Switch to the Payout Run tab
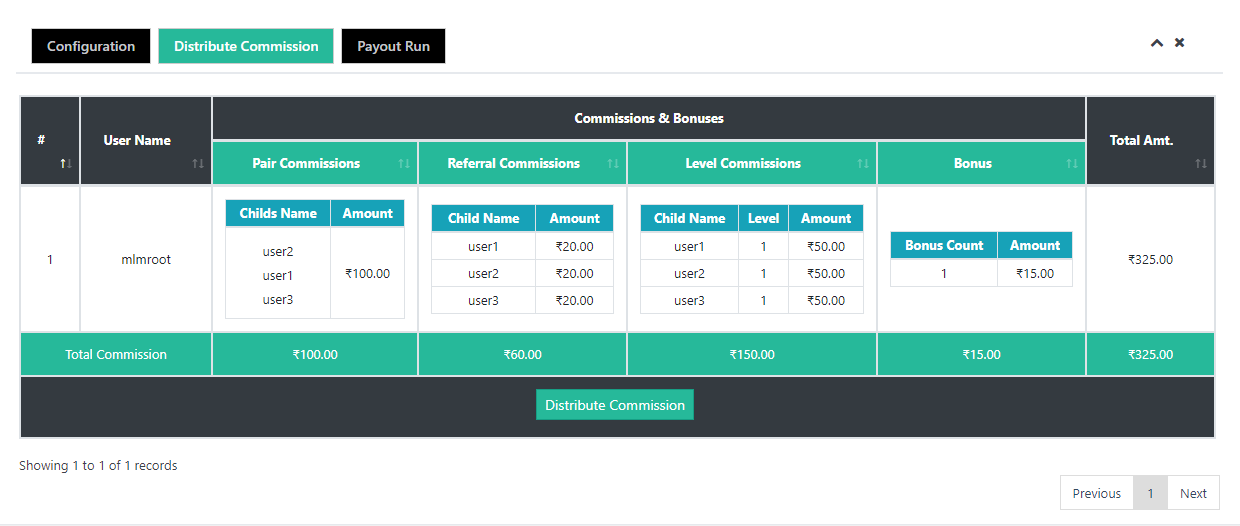The width and height of the screenshot is (1240, 526). click(393, 46)
